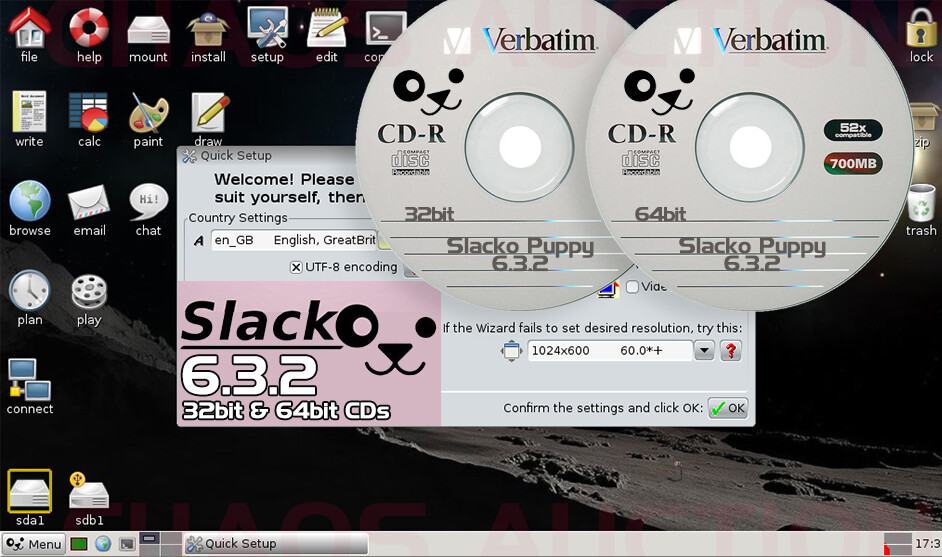This screenshot has height=557, width=942.
Task: Open the draw pencil icon
Action: tap(210, 112)
